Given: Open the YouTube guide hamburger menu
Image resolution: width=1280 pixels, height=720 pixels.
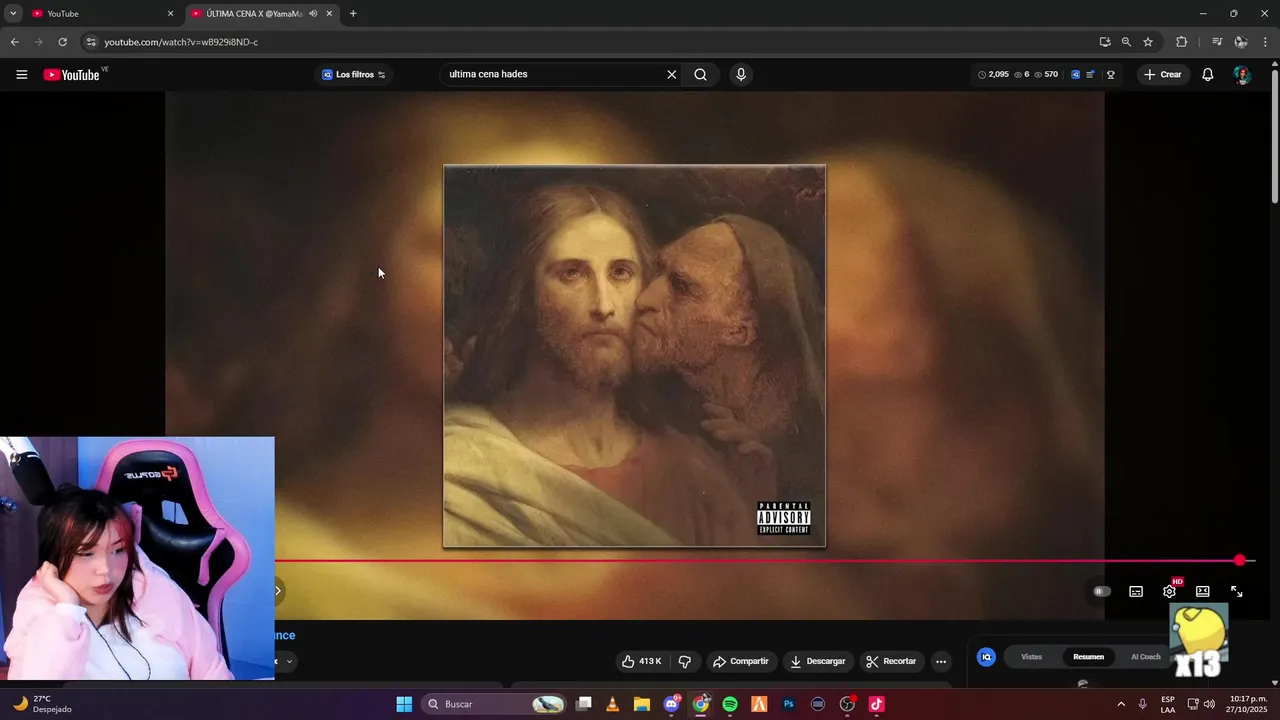Looking at the screenshot, I should click(x=21, y=75).
